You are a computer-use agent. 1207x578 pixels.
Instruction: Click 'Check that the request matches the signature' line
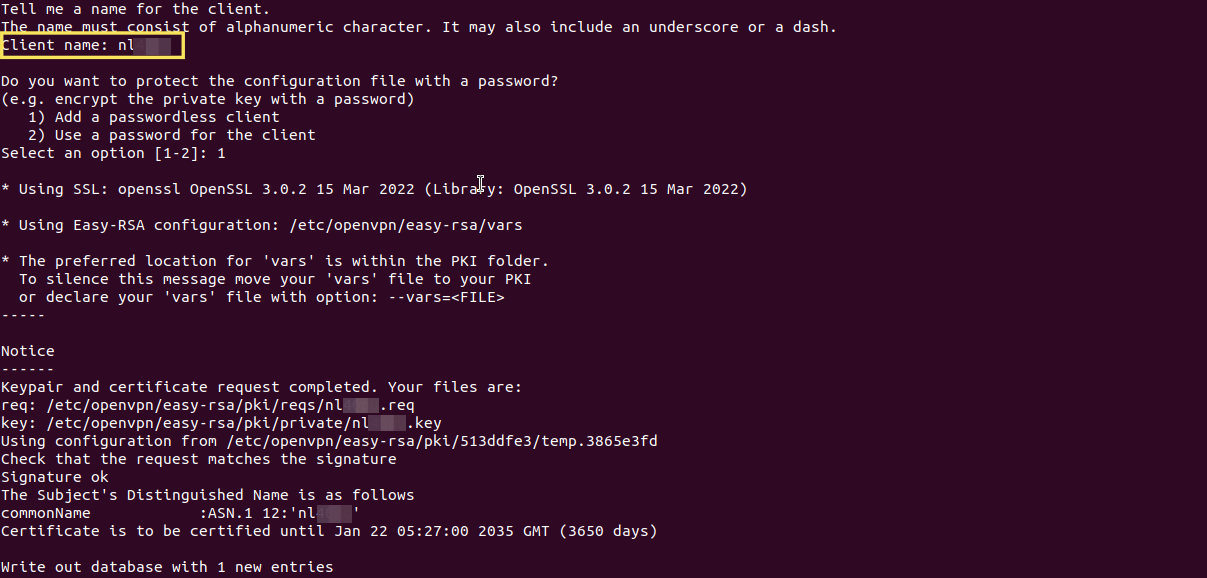tap(198, 459)
